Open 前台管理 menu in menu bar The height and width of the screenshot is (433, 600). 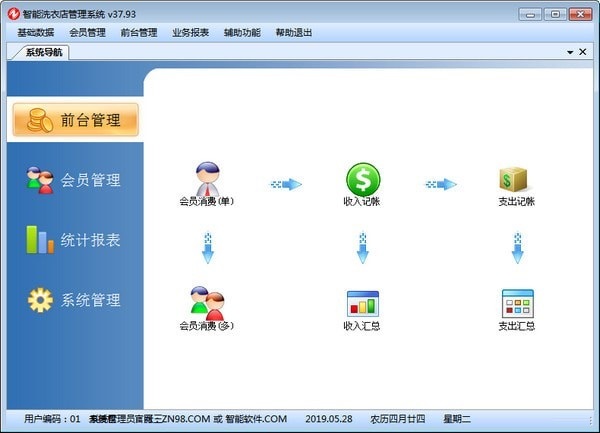click(x=139, y=32)
